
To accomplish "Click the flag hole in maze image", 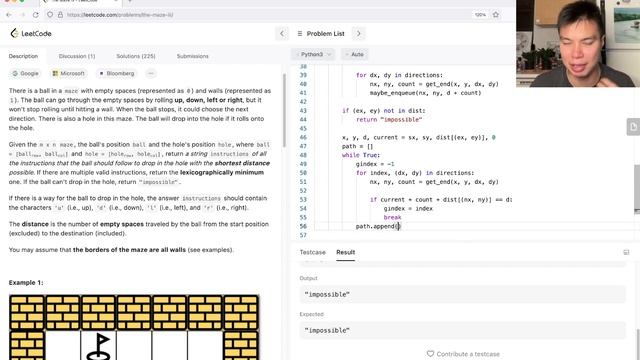I will coord(98,346).
